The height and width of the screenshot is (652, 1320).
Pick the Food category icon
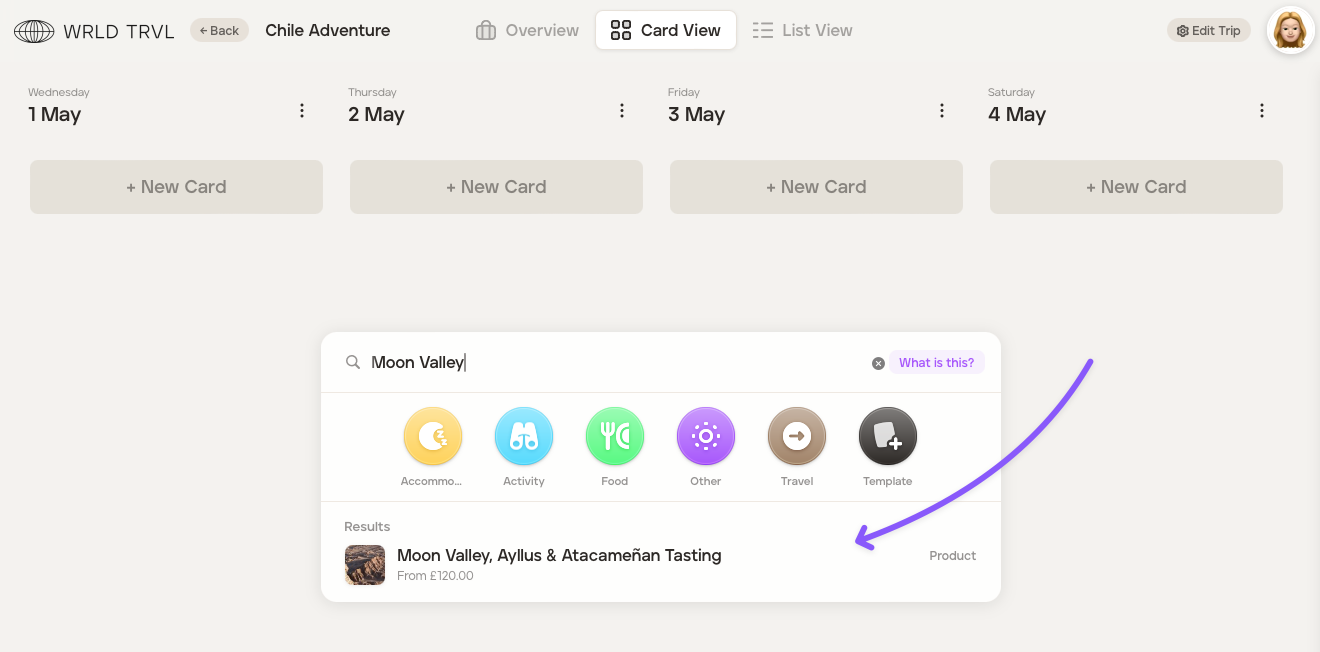[614, 437]
